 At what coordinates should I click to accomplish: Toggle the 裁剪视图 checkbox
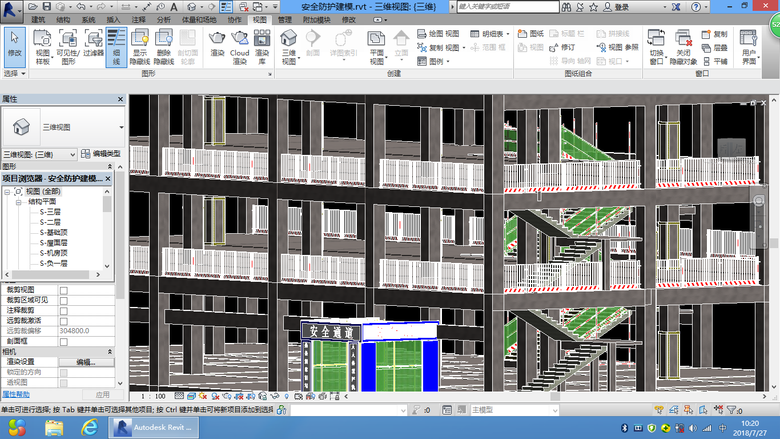point(64,289)
